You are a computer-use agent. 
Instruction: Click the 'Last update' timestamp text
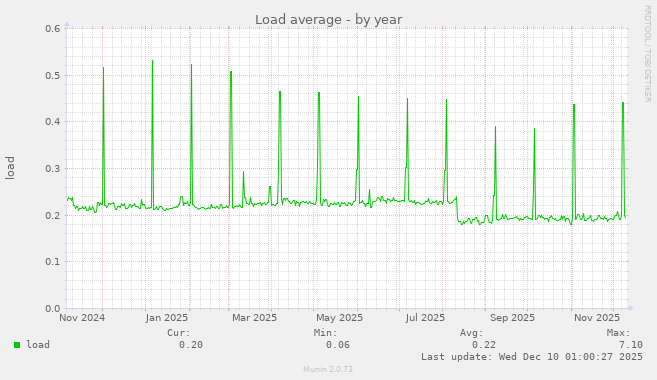pos(532,357)
